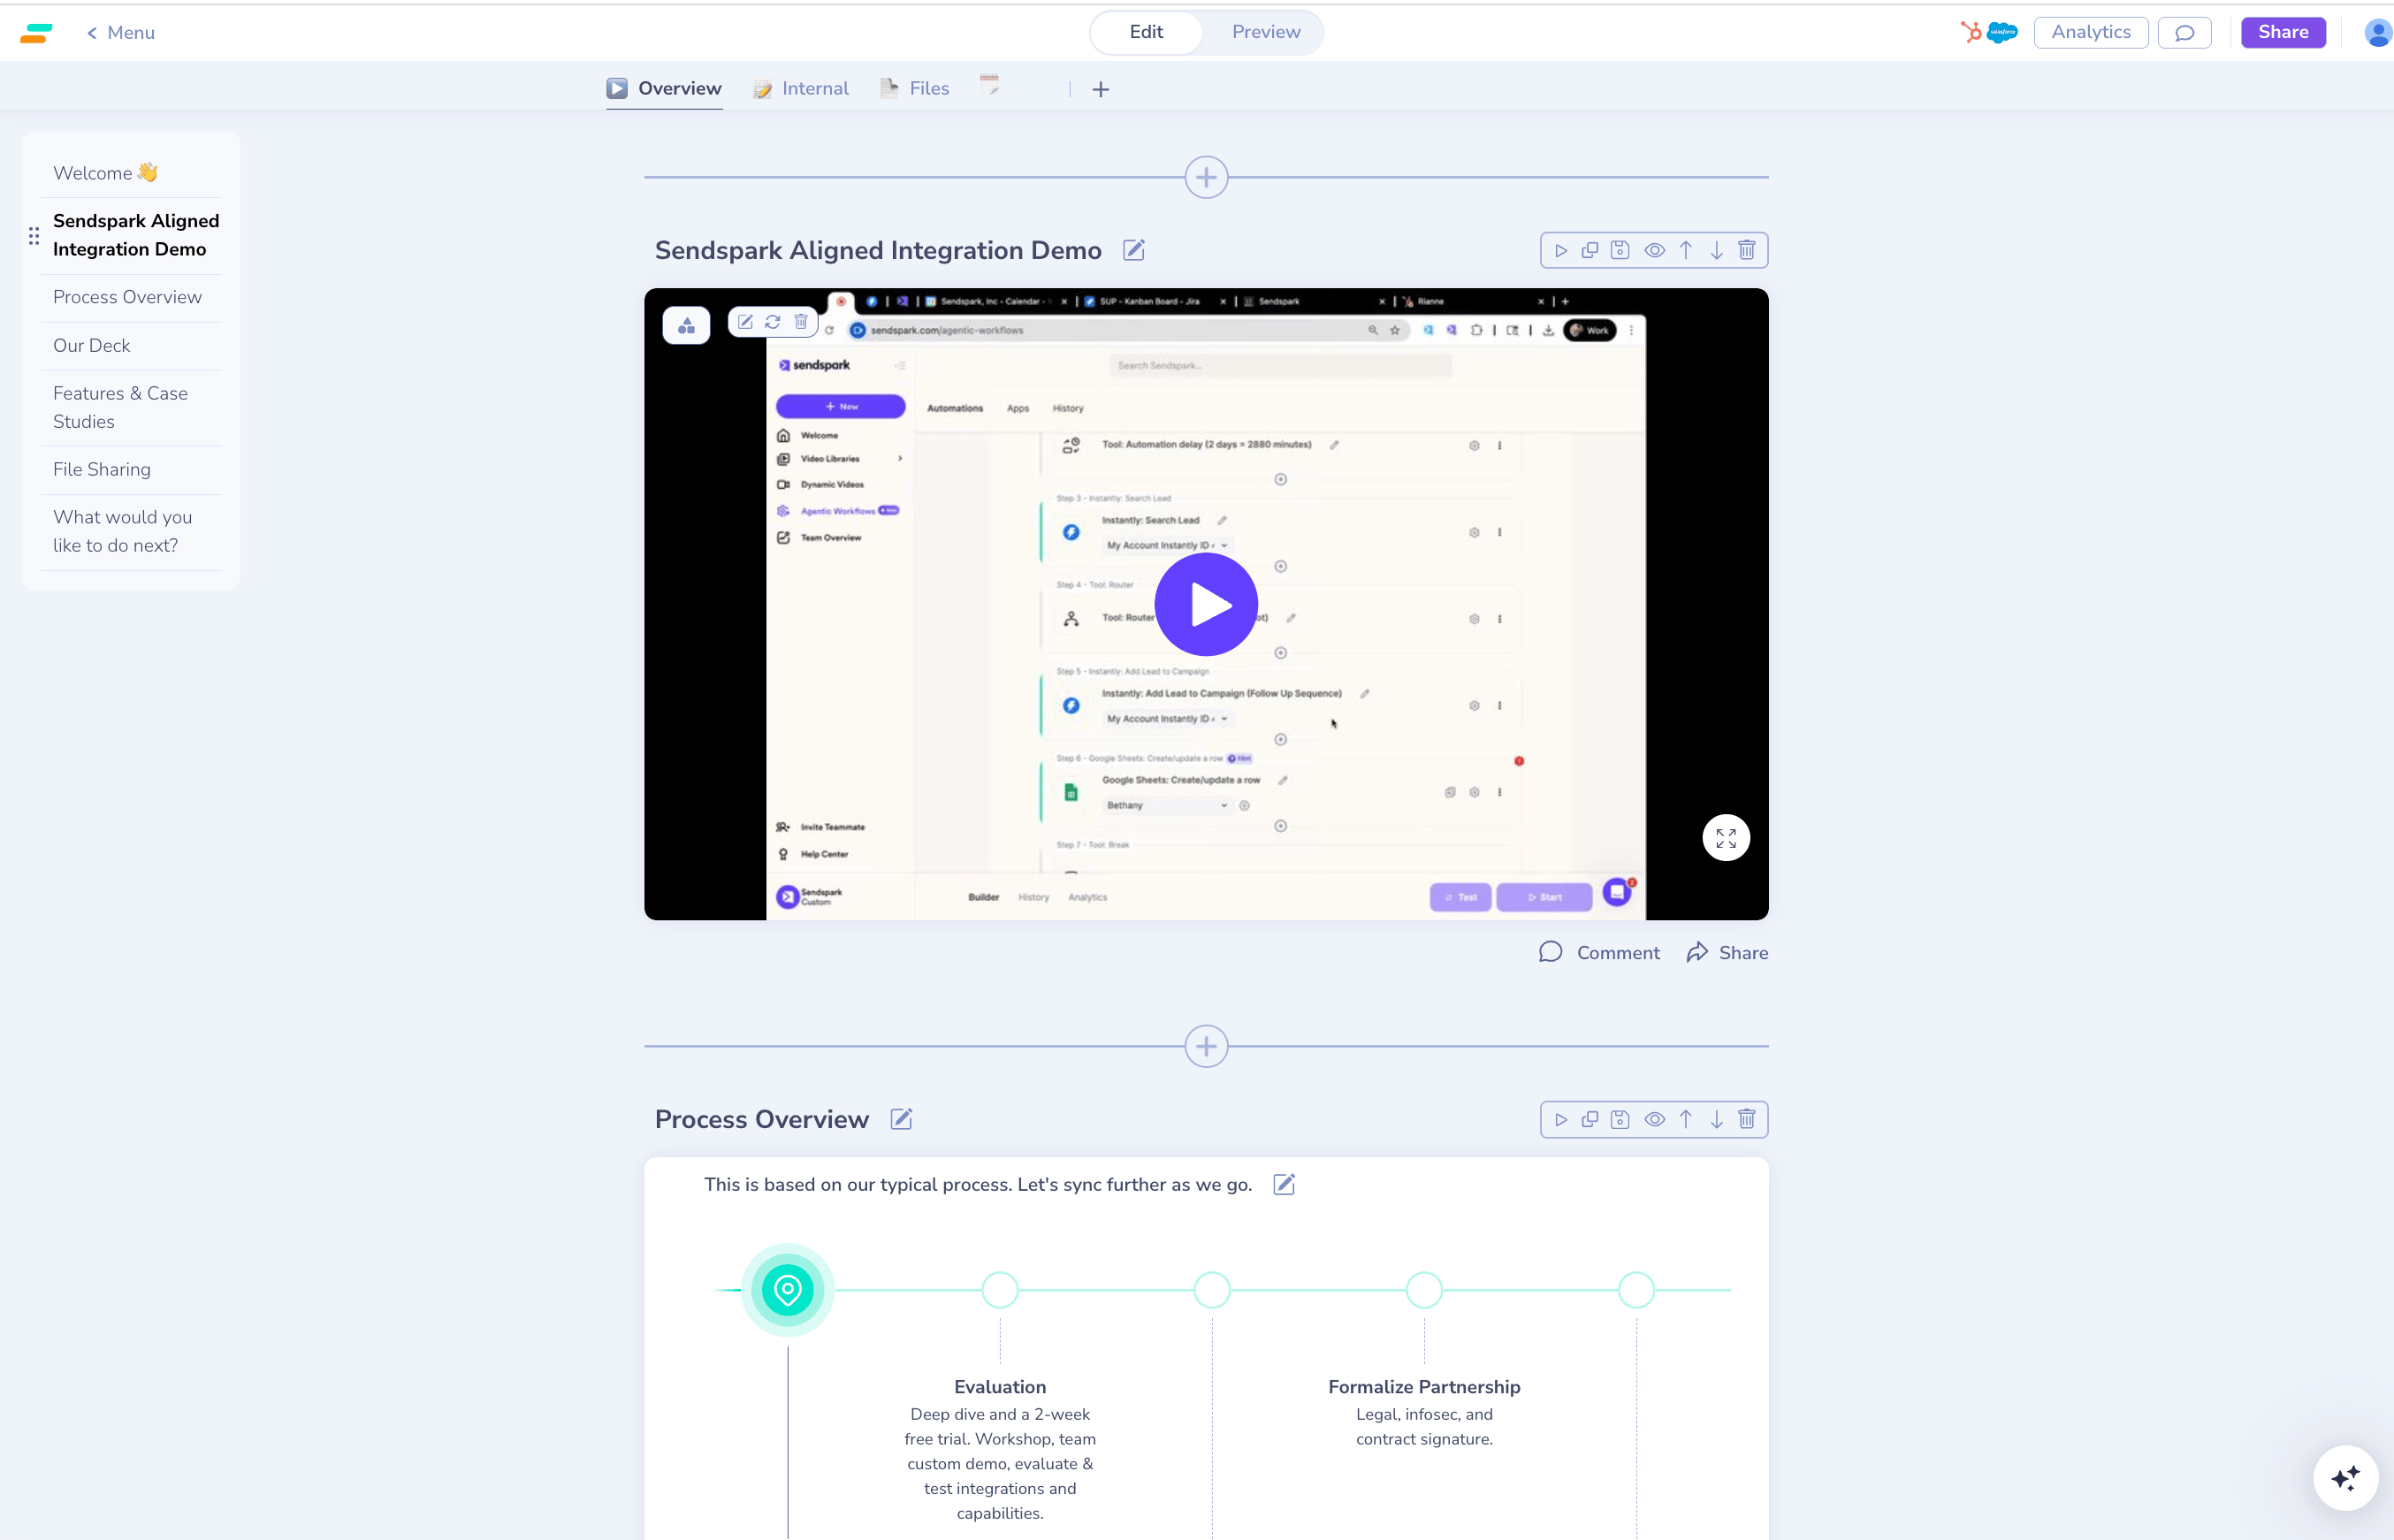Select the active first timeline step marker
The width and height of the screenshot is (2394, 1540).
[x=788, y=1290]
